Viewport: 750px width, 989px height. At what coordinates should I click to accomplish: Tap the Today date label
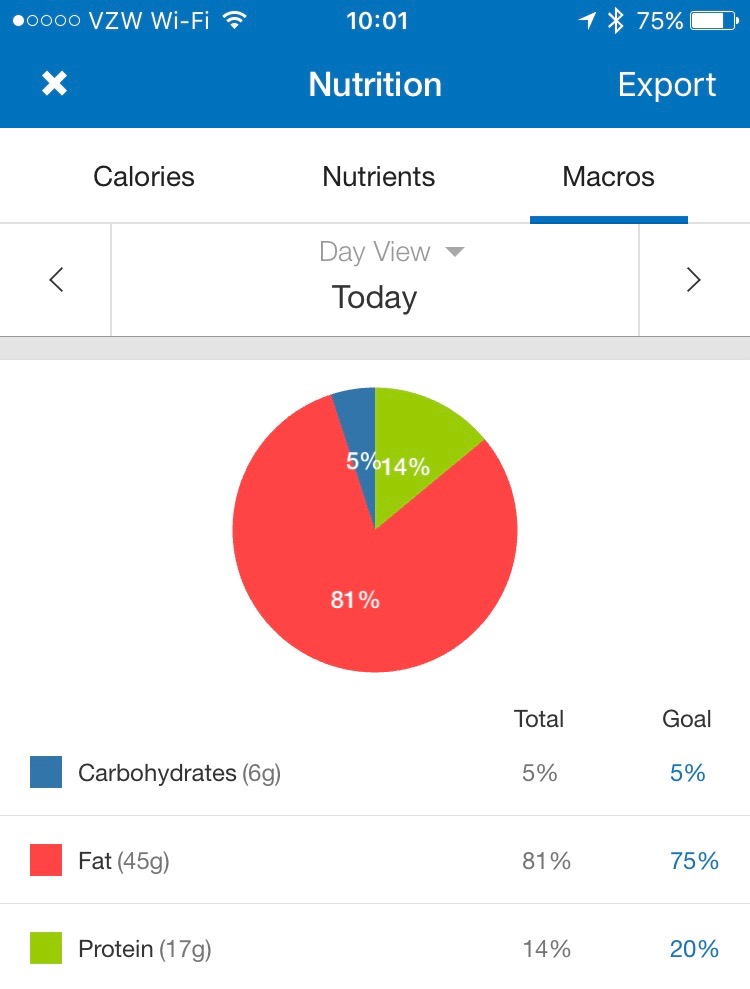[374, 297]
